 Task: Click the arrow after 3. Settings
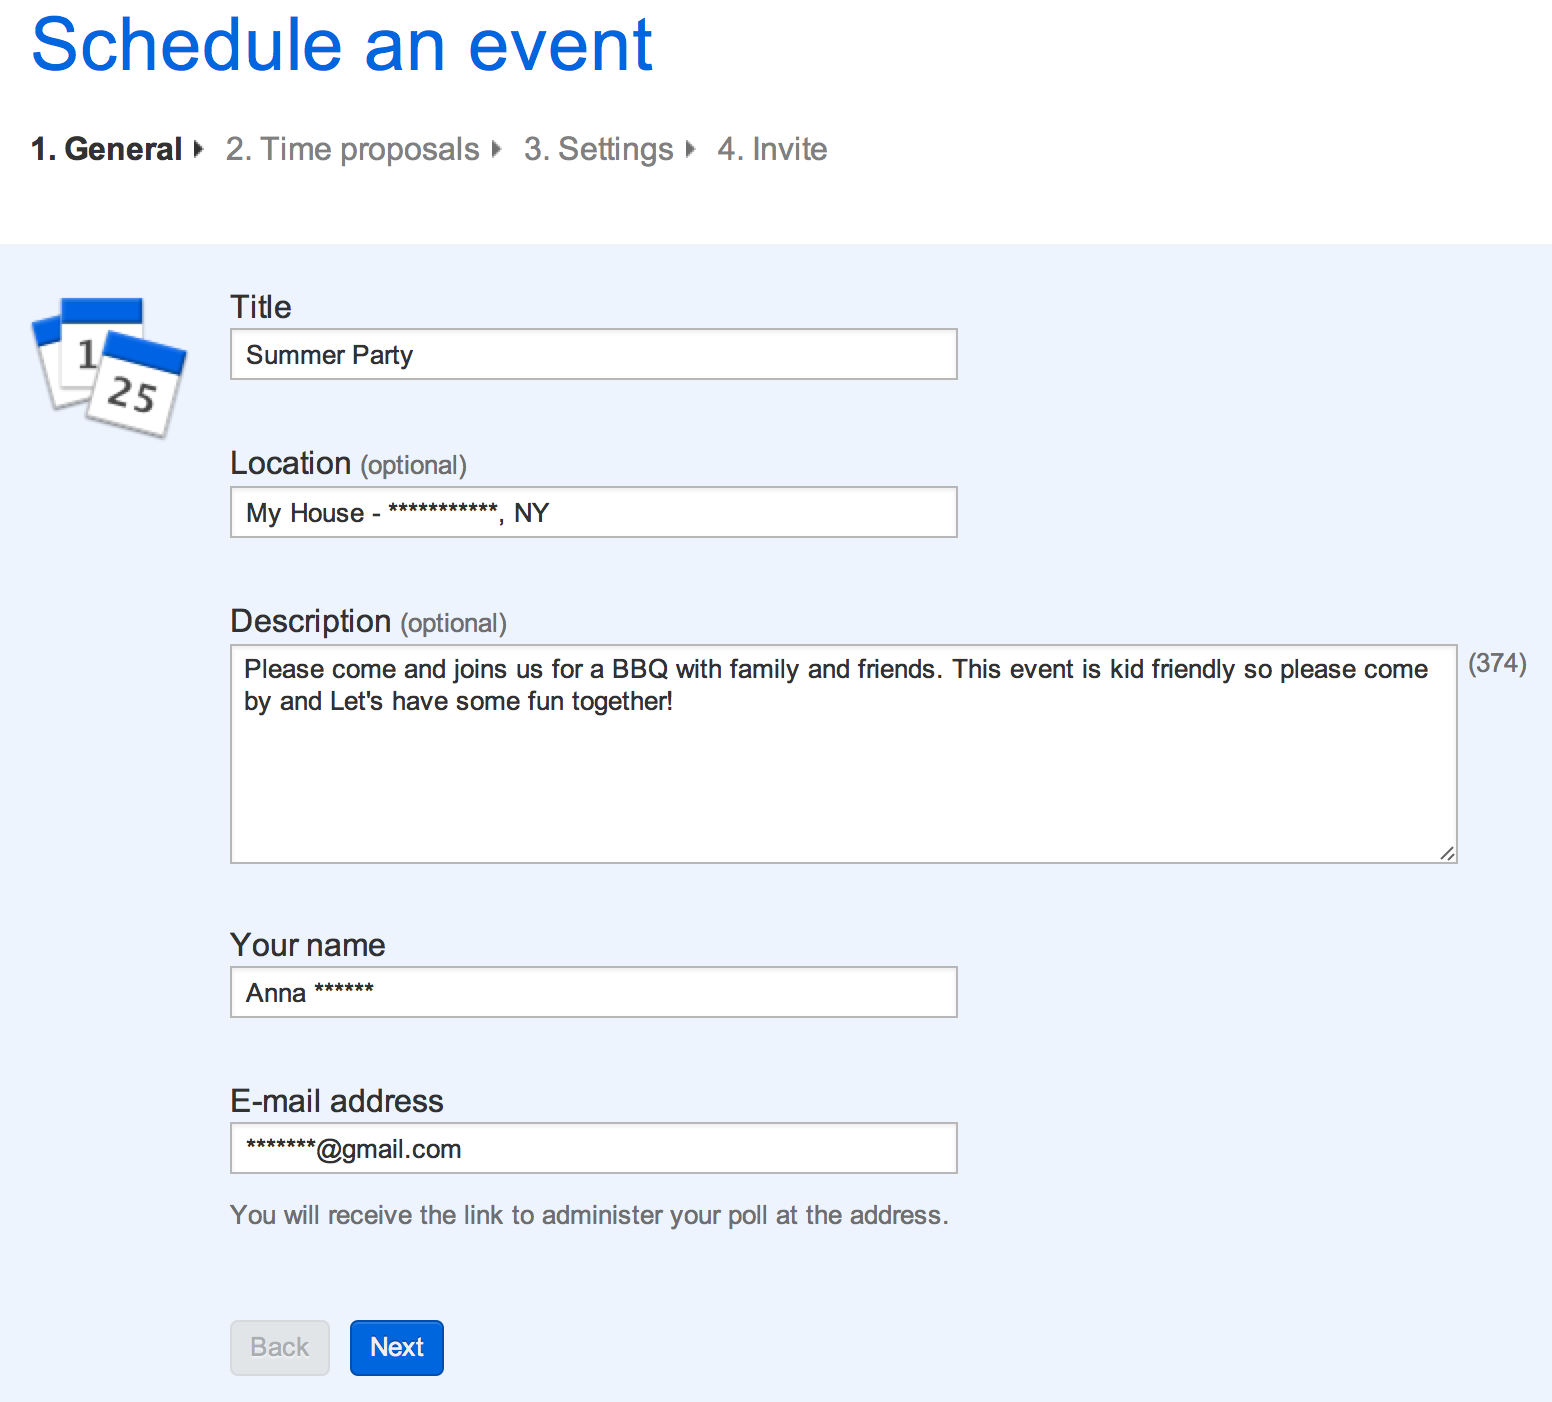690,150
